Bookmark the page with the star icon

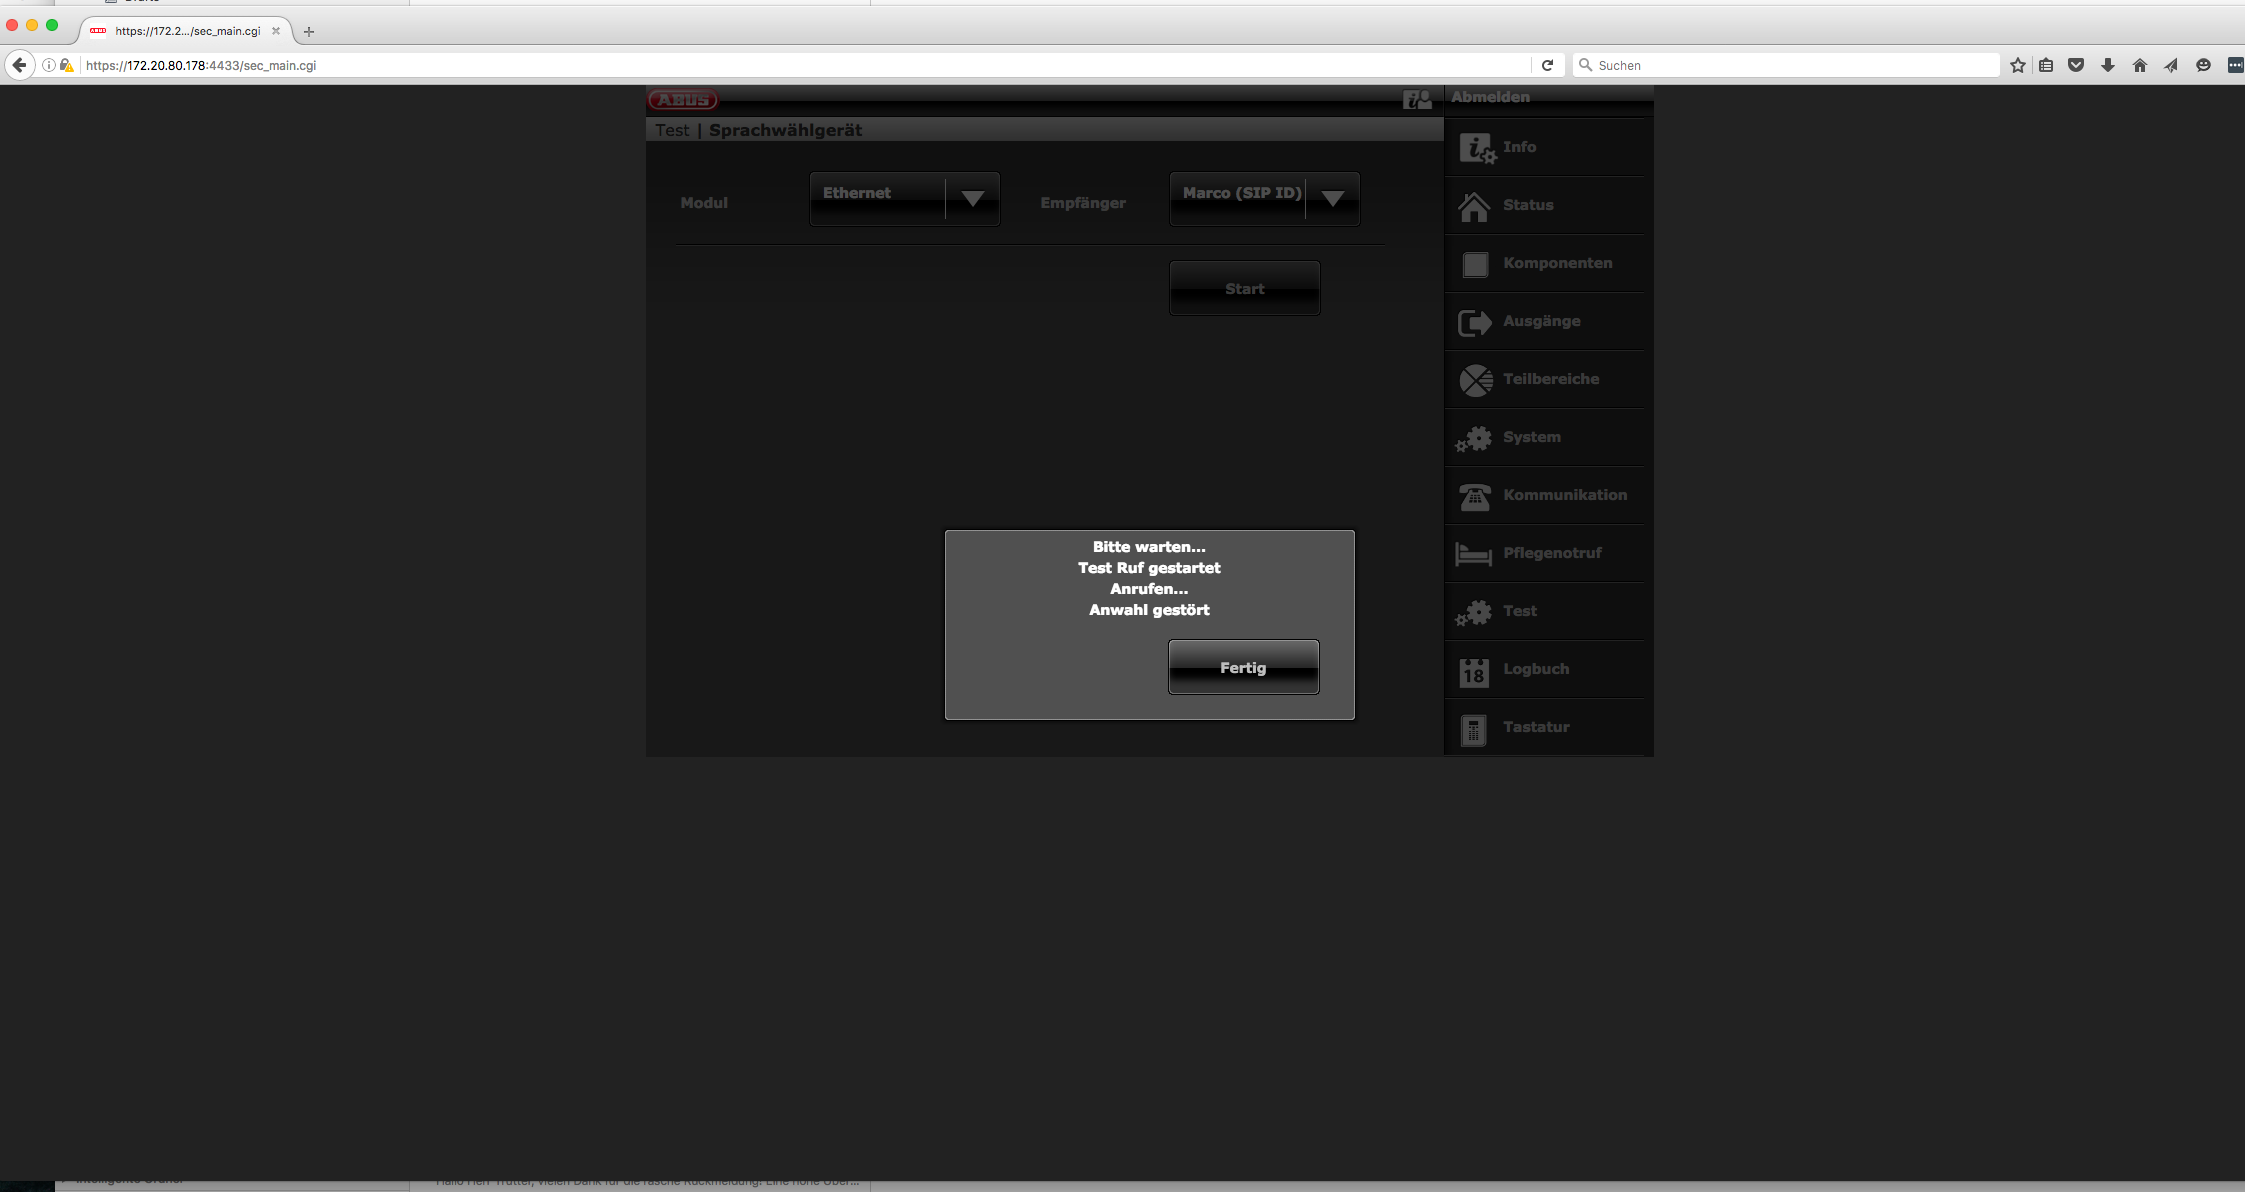(2018, 65)
